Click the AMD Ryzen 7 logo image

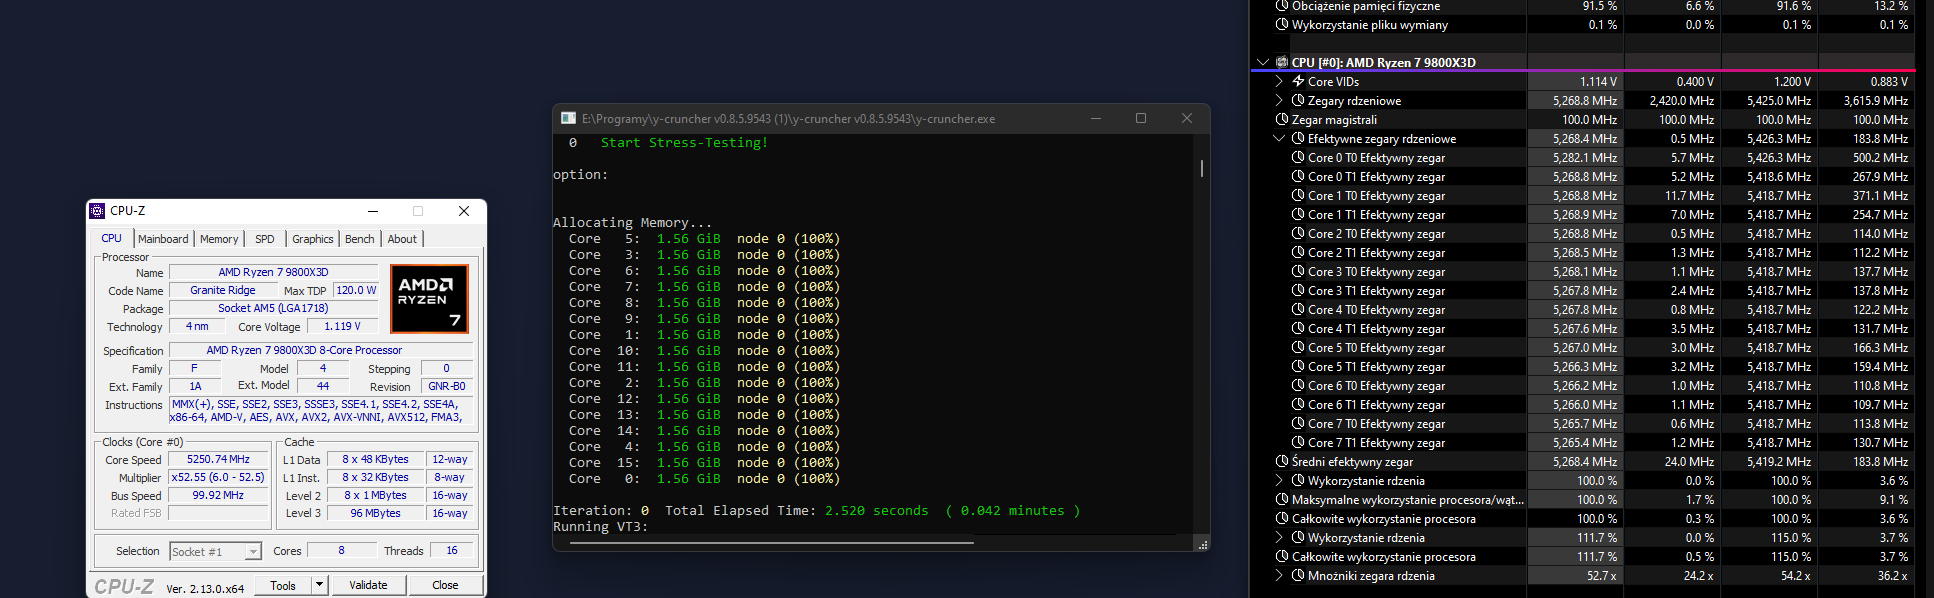(x=429, y=299)
